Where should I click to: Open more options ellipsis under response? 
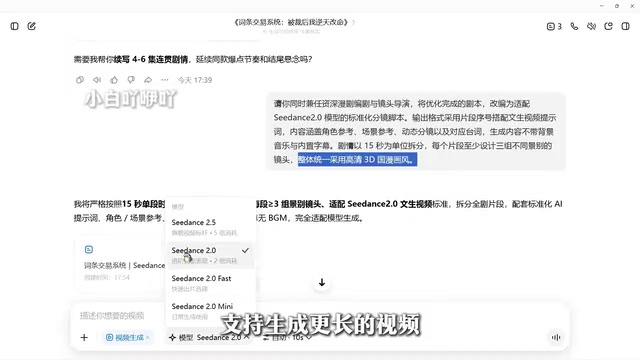[x=164, y=80]
